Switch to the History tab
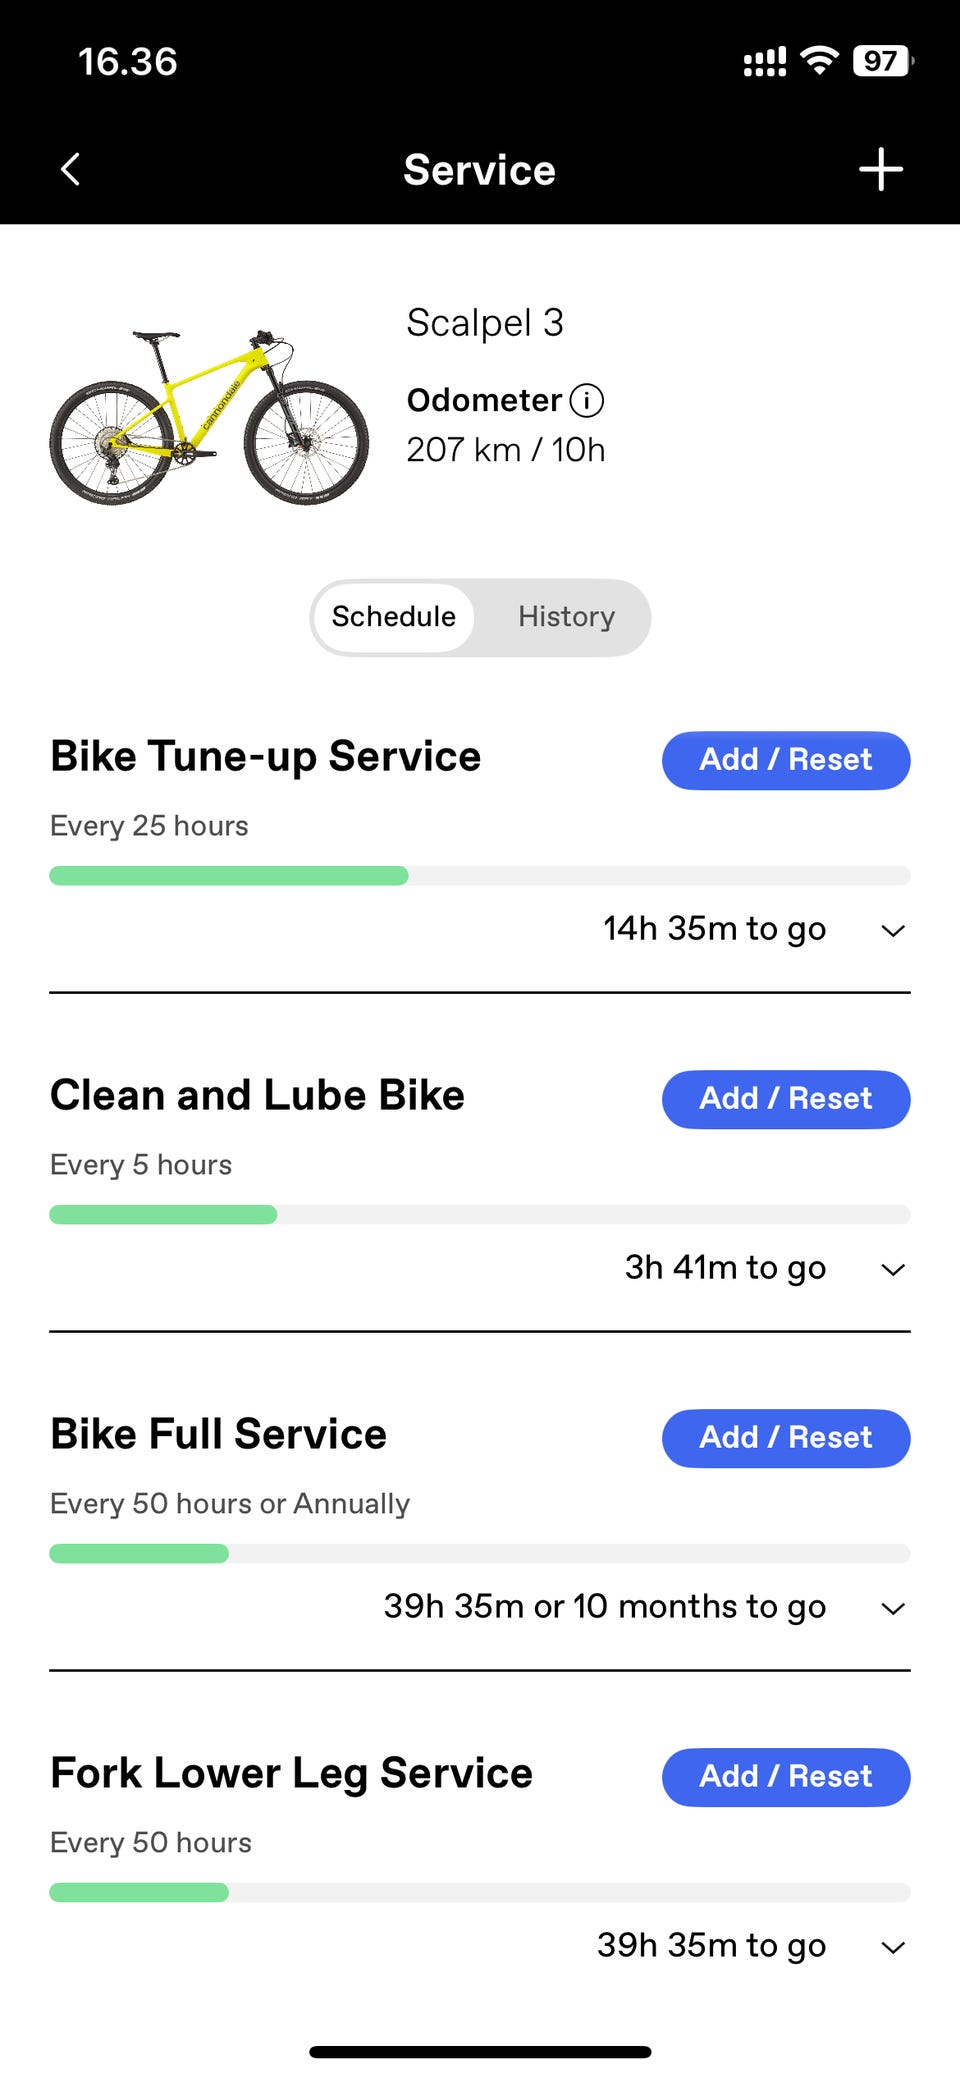 (566, 617)
